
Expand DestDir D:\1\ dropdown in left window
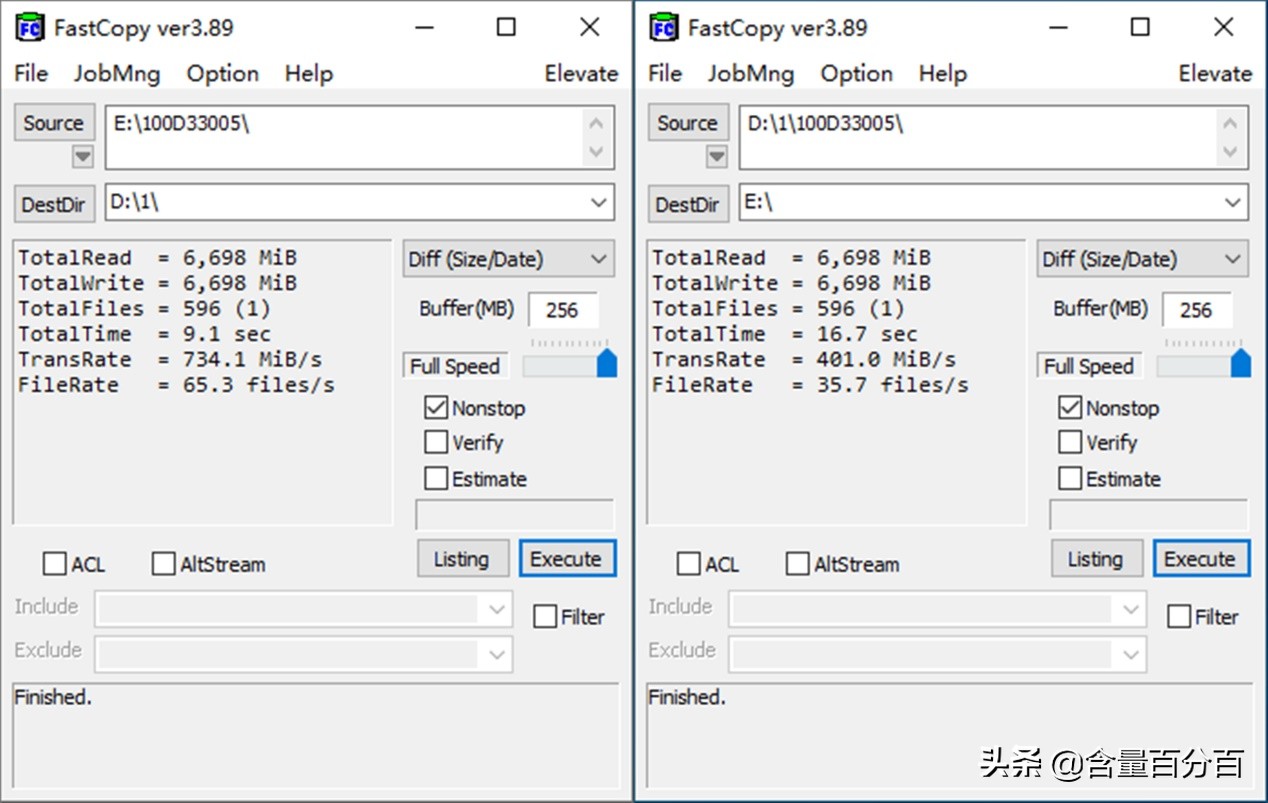(x=599, y=202)
